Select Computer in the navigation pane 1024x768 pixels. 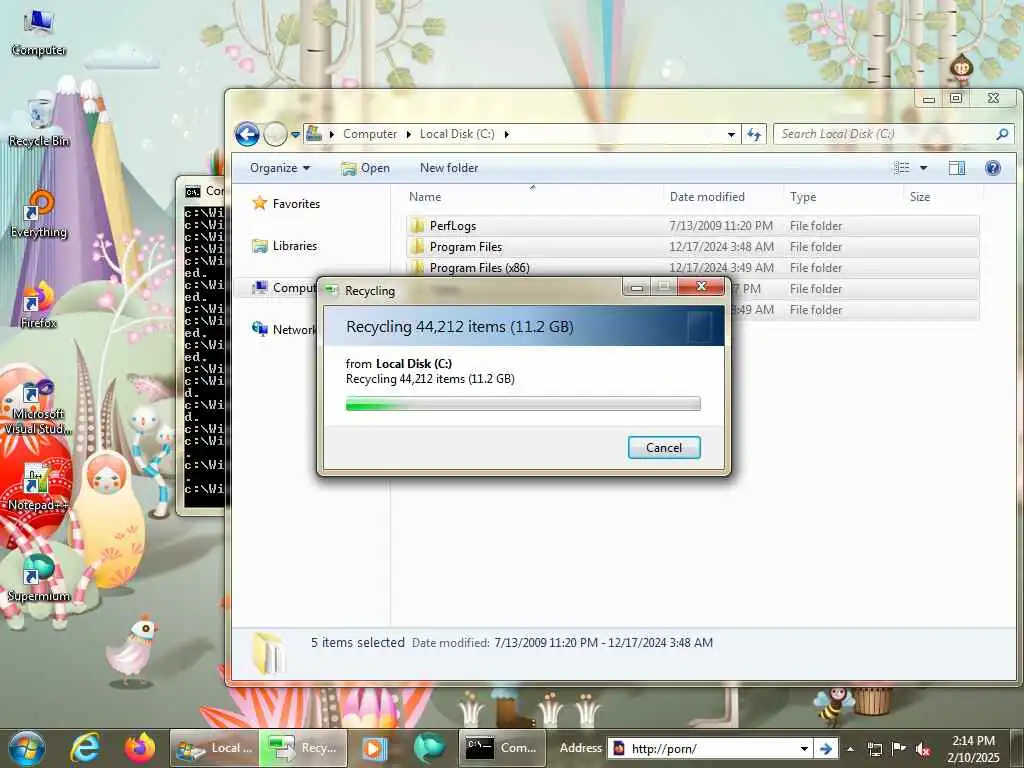click(284, 287)
